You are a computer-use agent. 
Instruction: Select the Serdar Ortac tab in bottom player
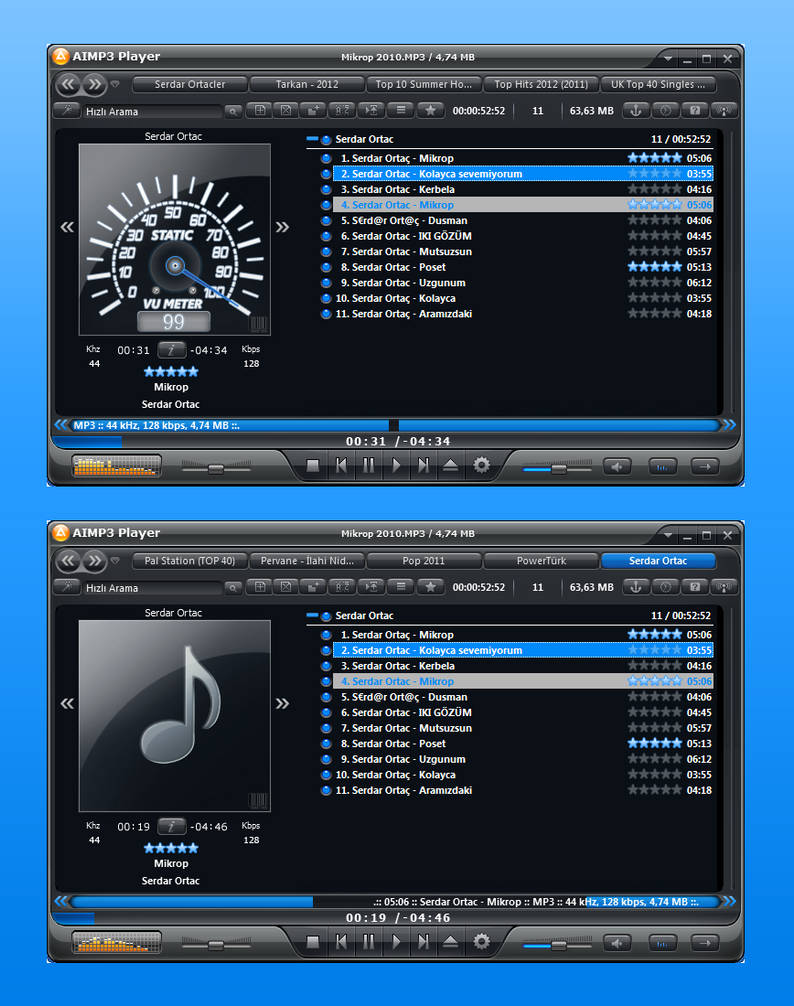657,561
